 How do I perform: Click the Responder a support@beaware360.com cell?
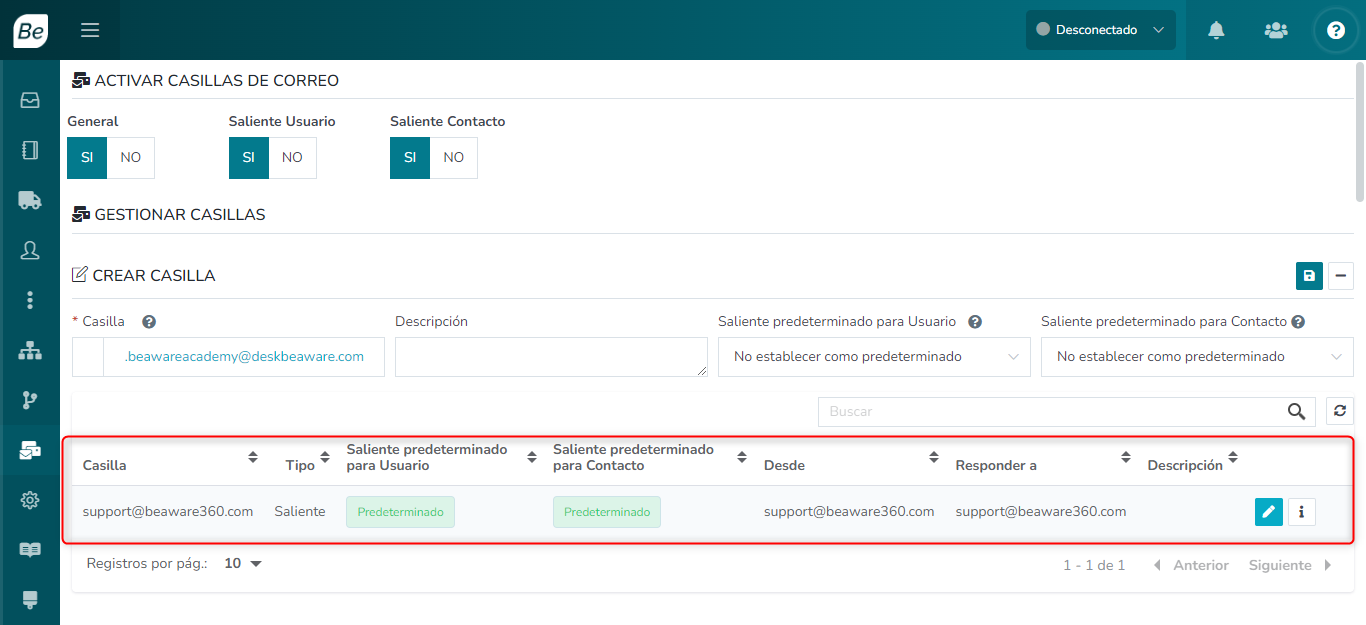(1041, 512)
